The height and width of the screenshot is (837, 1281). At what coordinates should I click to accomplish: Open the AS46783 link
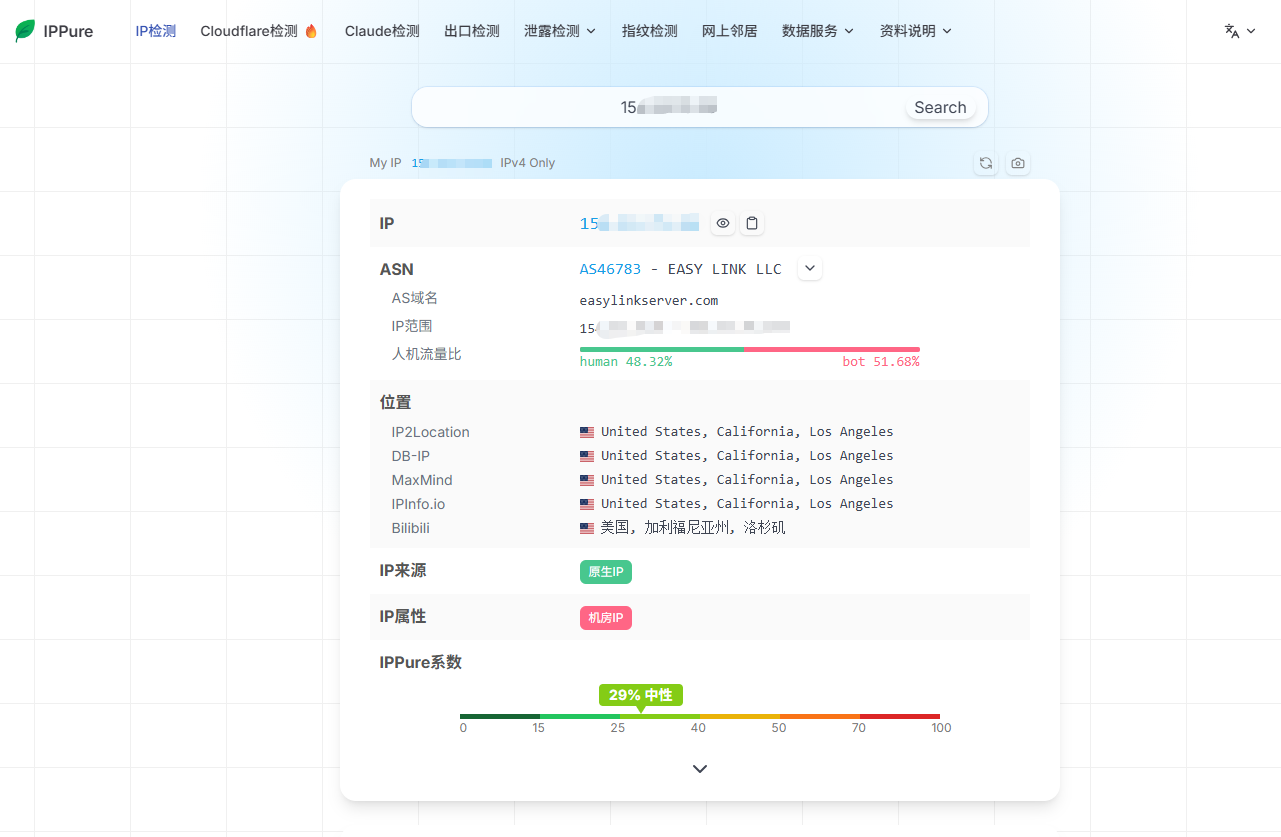610,269
